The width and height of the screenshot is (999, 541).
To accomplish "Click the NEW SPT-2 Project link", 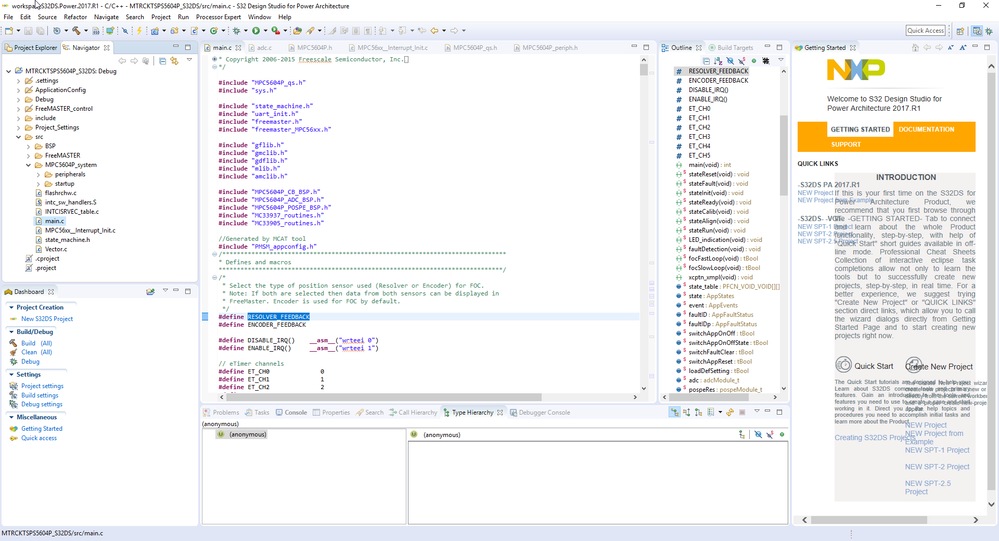I will point(937,466).
